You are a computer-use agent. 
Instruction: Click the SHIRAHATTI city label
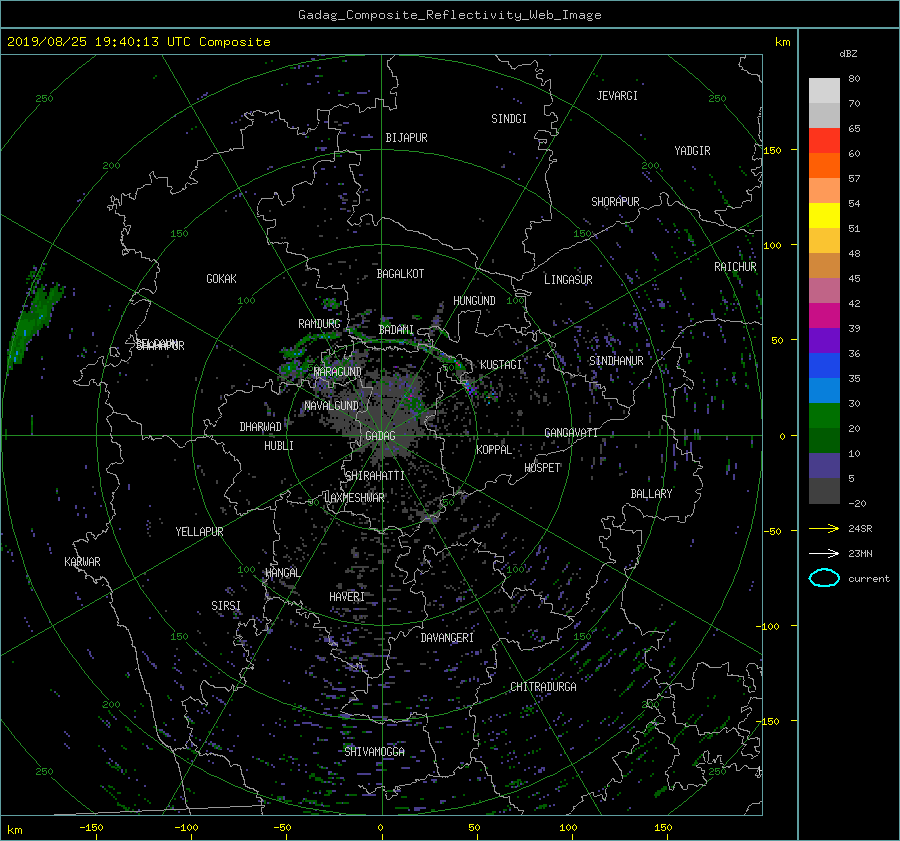pyautogui.click(x=375, y=476)
